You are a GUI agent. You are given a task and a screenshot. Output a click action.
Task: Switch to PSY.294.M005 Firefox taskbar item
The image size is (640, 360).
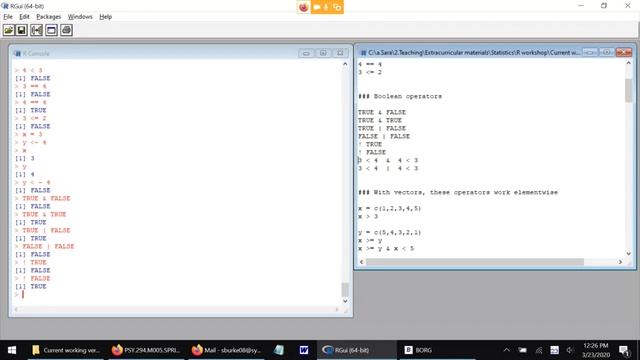click(x=146, y=350)
